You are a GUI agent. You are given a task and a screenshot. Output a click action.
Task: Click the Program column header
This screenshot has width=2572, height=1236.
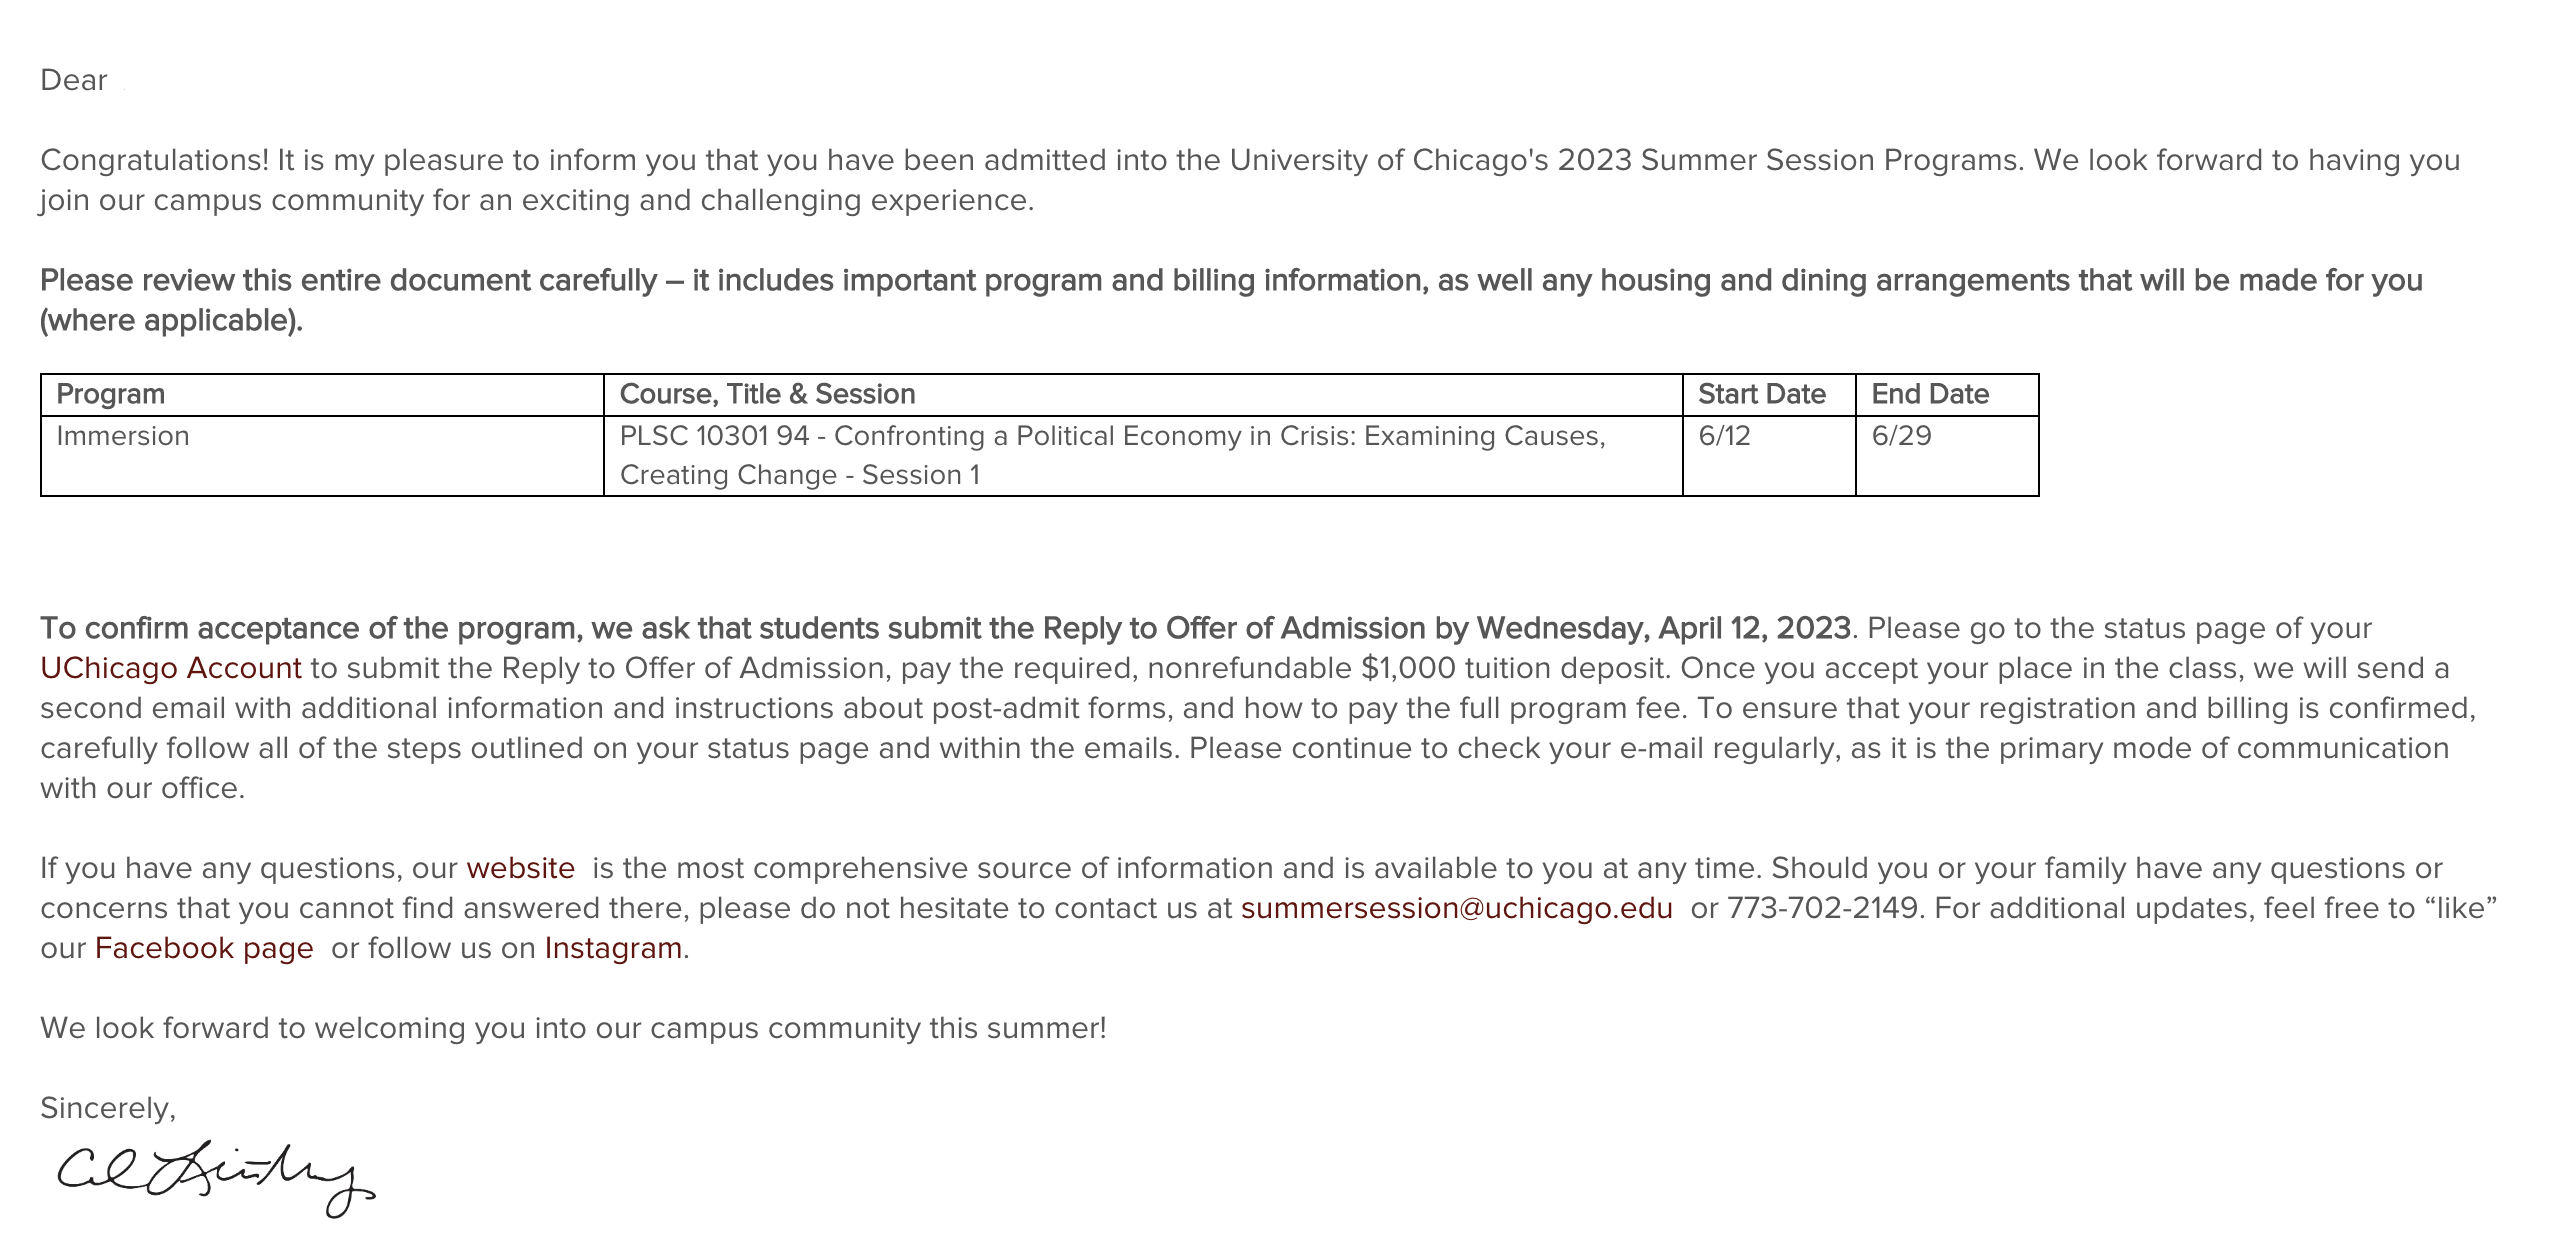(x=111, y=394)
